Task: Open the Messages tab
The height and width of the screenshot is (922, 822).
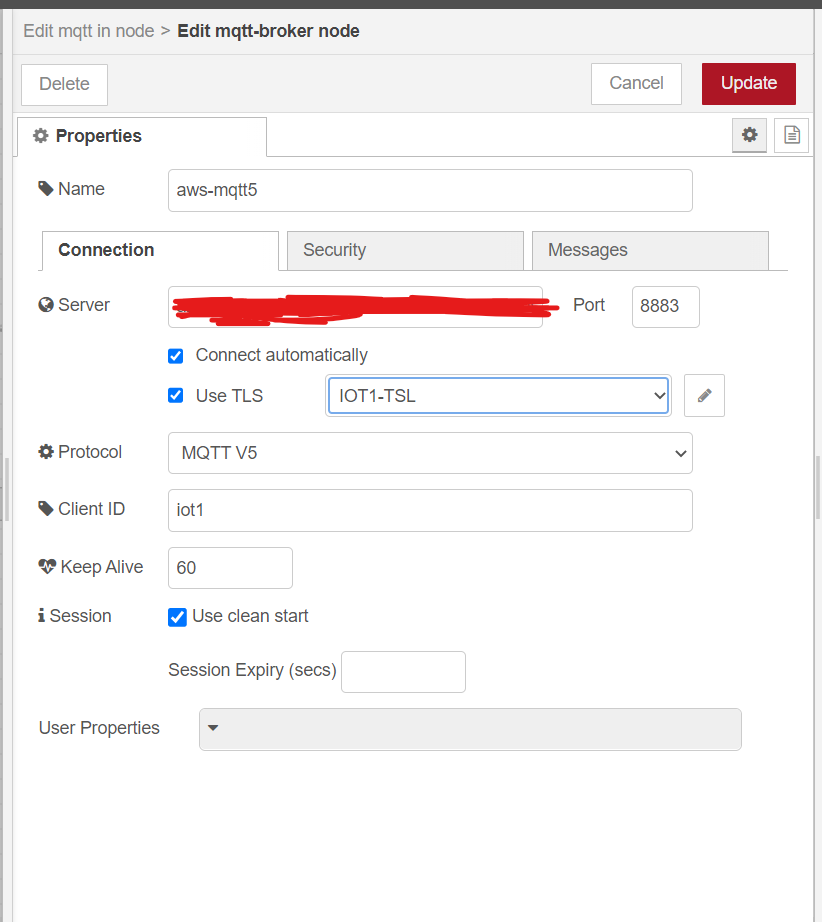Action: pos(649,250)
